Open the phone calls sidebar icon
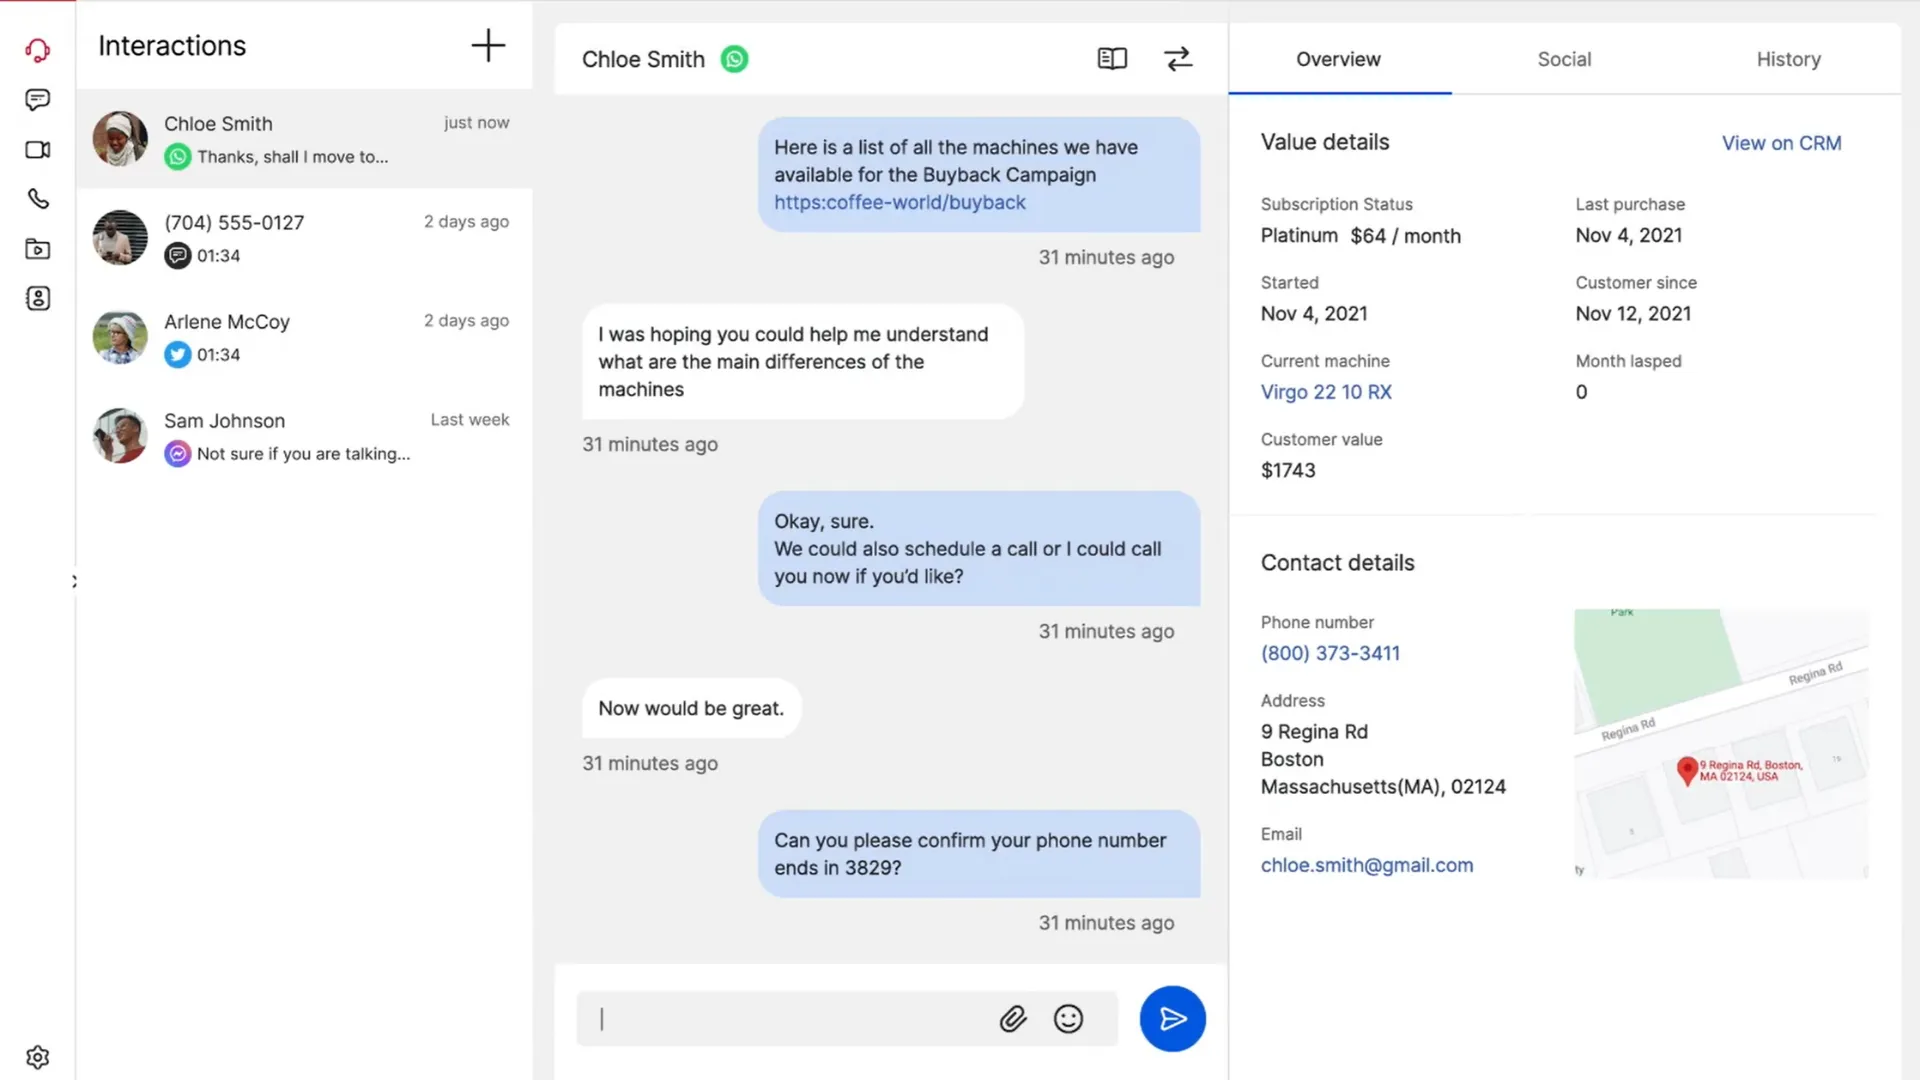This screenshot has width=1920, height=1080. pyautogui.click(x=38, y=199)
